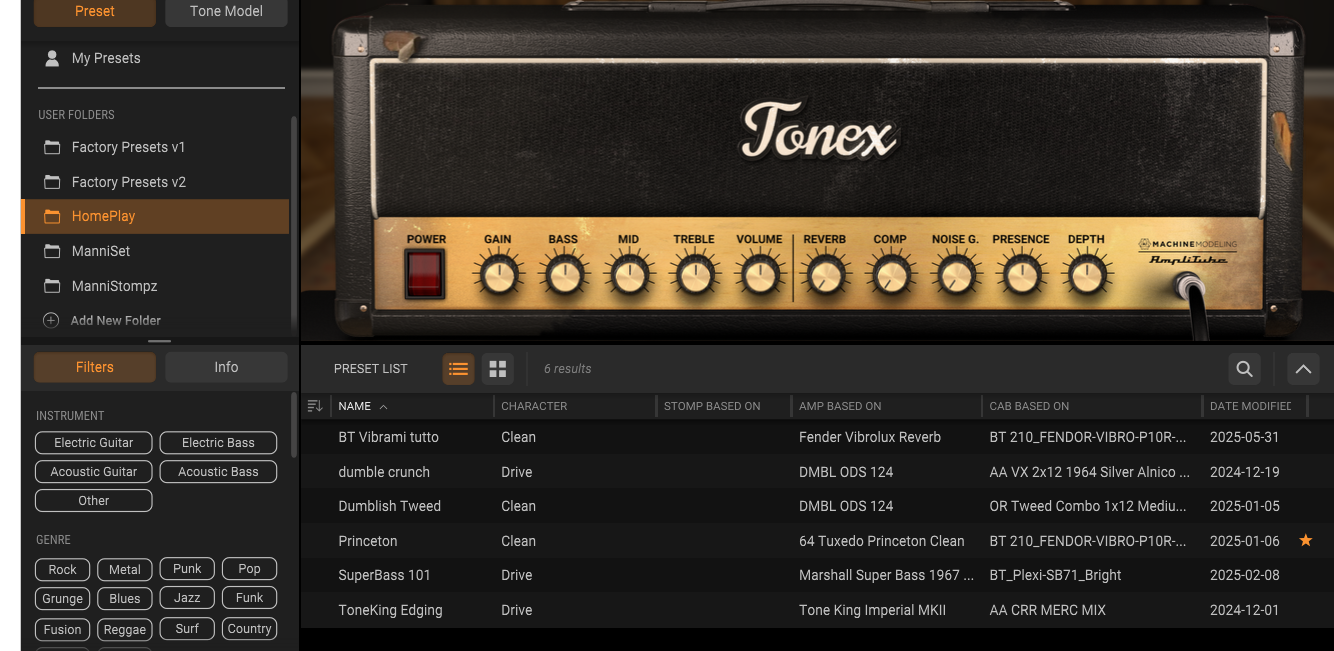Toggle favorite star on Princeton preset

click(1305, 541)
